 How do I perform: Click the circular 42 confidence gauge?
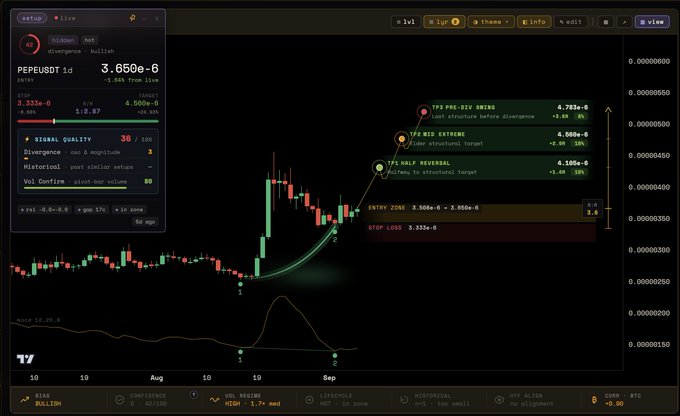coord(29,44)
